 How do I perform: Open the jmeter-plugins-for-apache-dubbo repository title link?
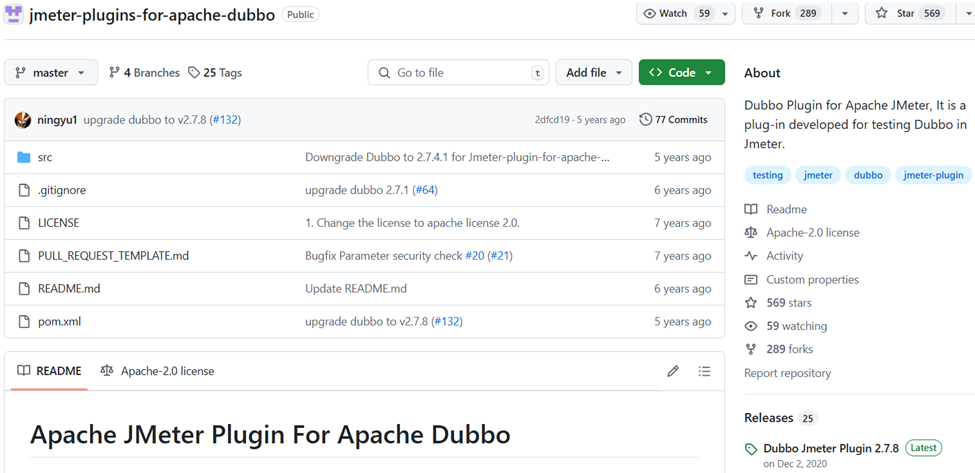pos(152,15)
